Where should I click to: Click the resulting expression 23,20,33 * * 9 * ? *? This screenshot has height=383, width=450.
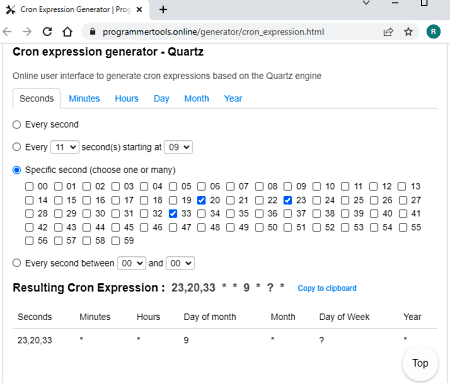point(228,287)
